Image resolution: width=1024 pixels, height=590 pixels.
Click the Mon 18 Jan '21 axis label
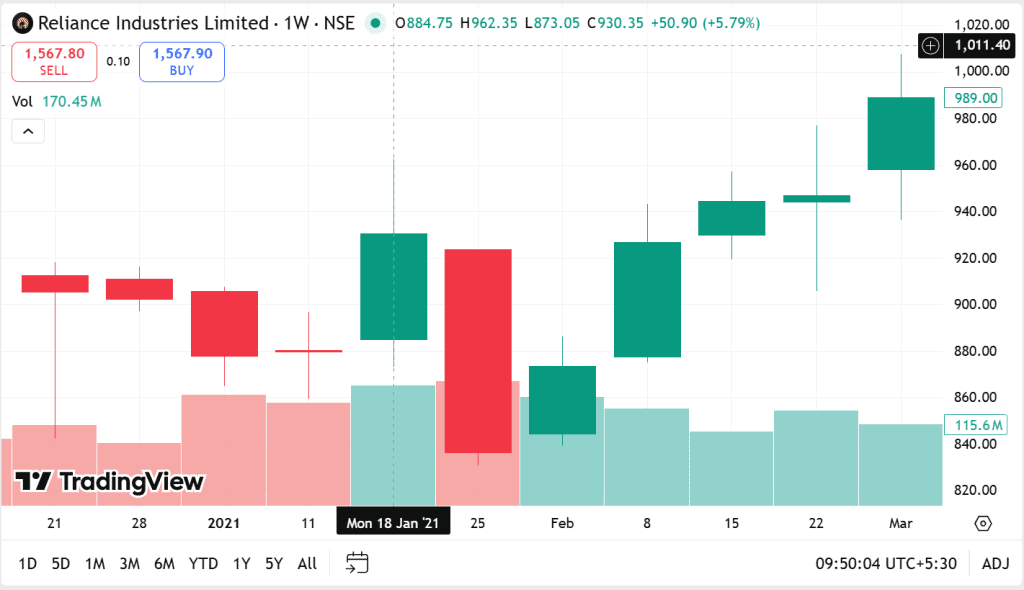pyautogui.click(x=393, y=521)
